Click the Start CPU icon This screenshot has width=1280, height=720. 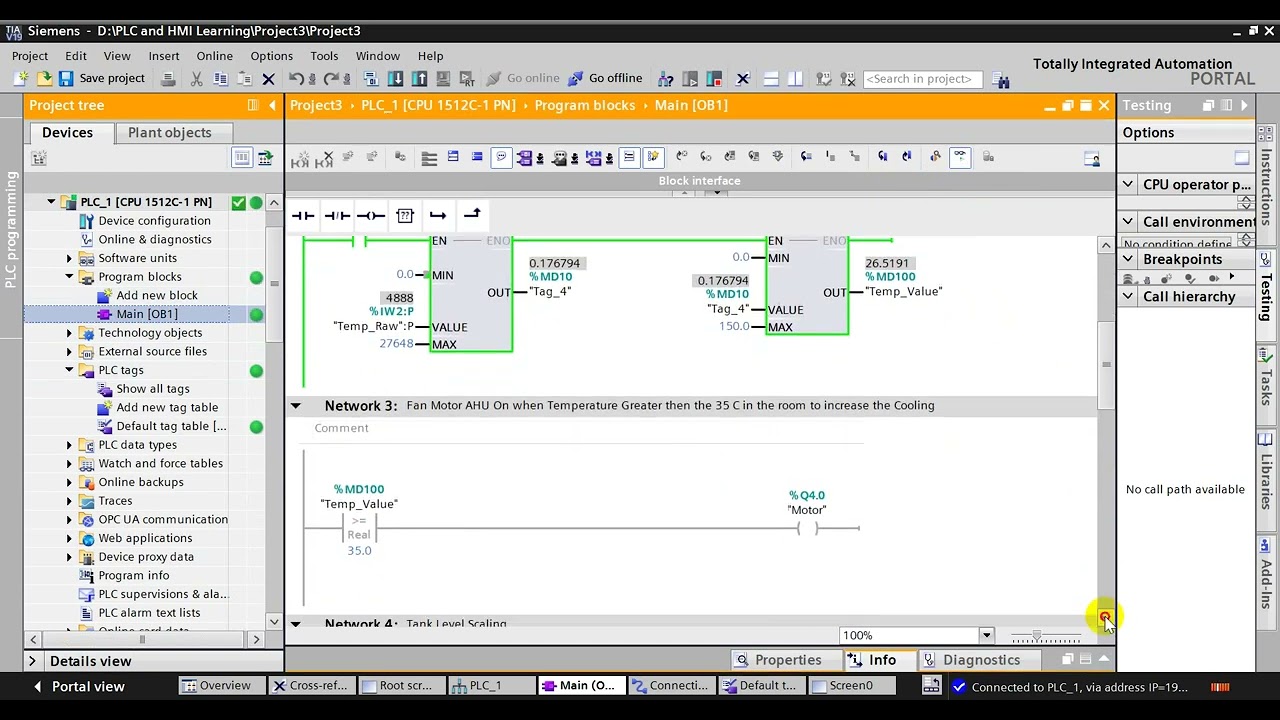pyautogui.click(x=690, y=78)
